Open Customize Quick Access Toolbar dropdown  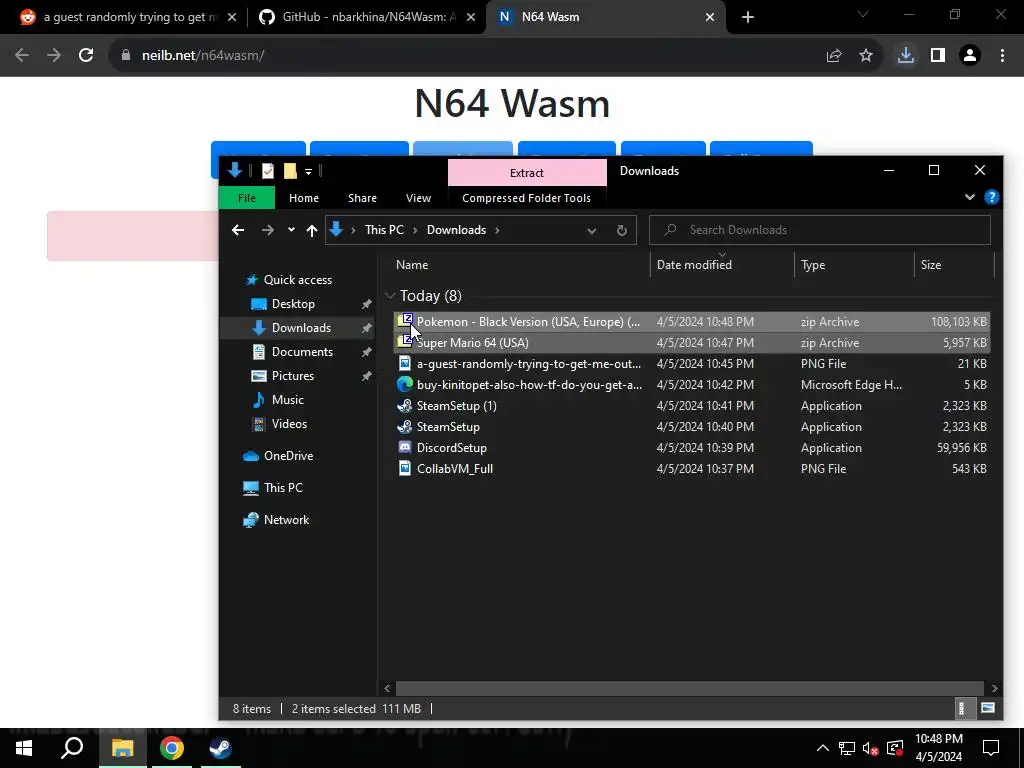[308, 172]
